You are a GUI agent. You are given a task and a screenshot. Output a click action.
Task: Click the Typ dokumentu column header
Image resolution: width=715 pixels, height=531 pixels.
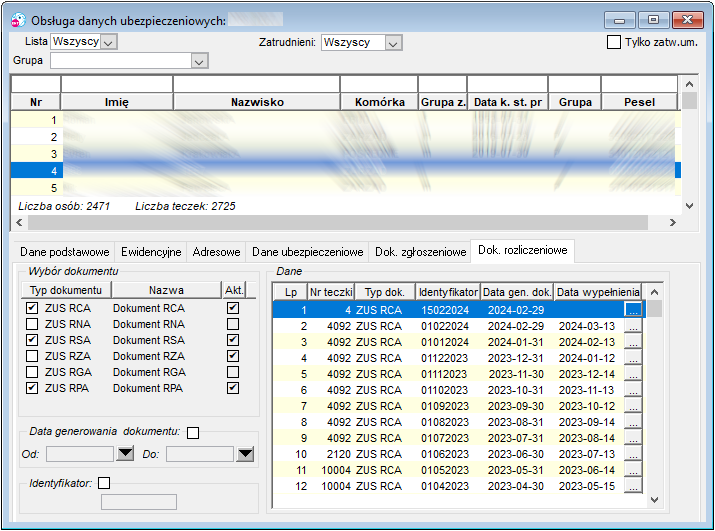click(66, 290)
